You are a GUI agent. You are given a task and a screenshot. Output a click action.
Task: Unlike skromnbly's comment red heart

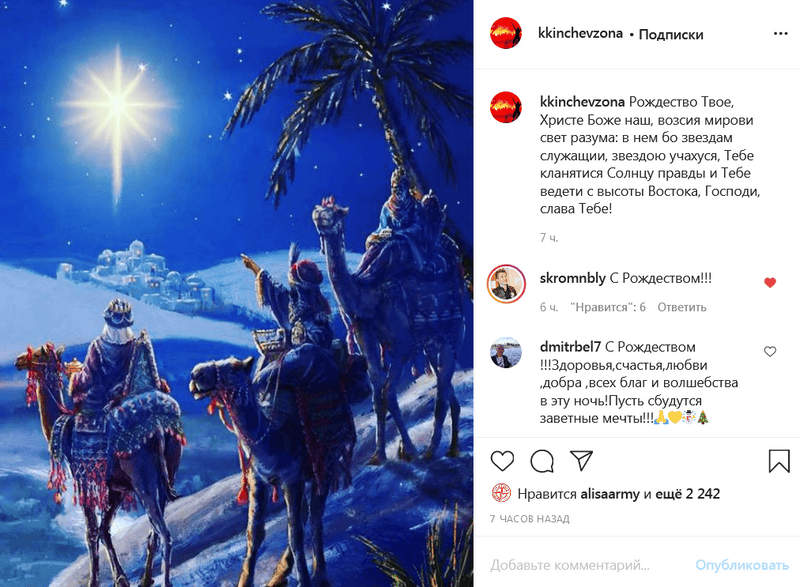tap(770, 283)
